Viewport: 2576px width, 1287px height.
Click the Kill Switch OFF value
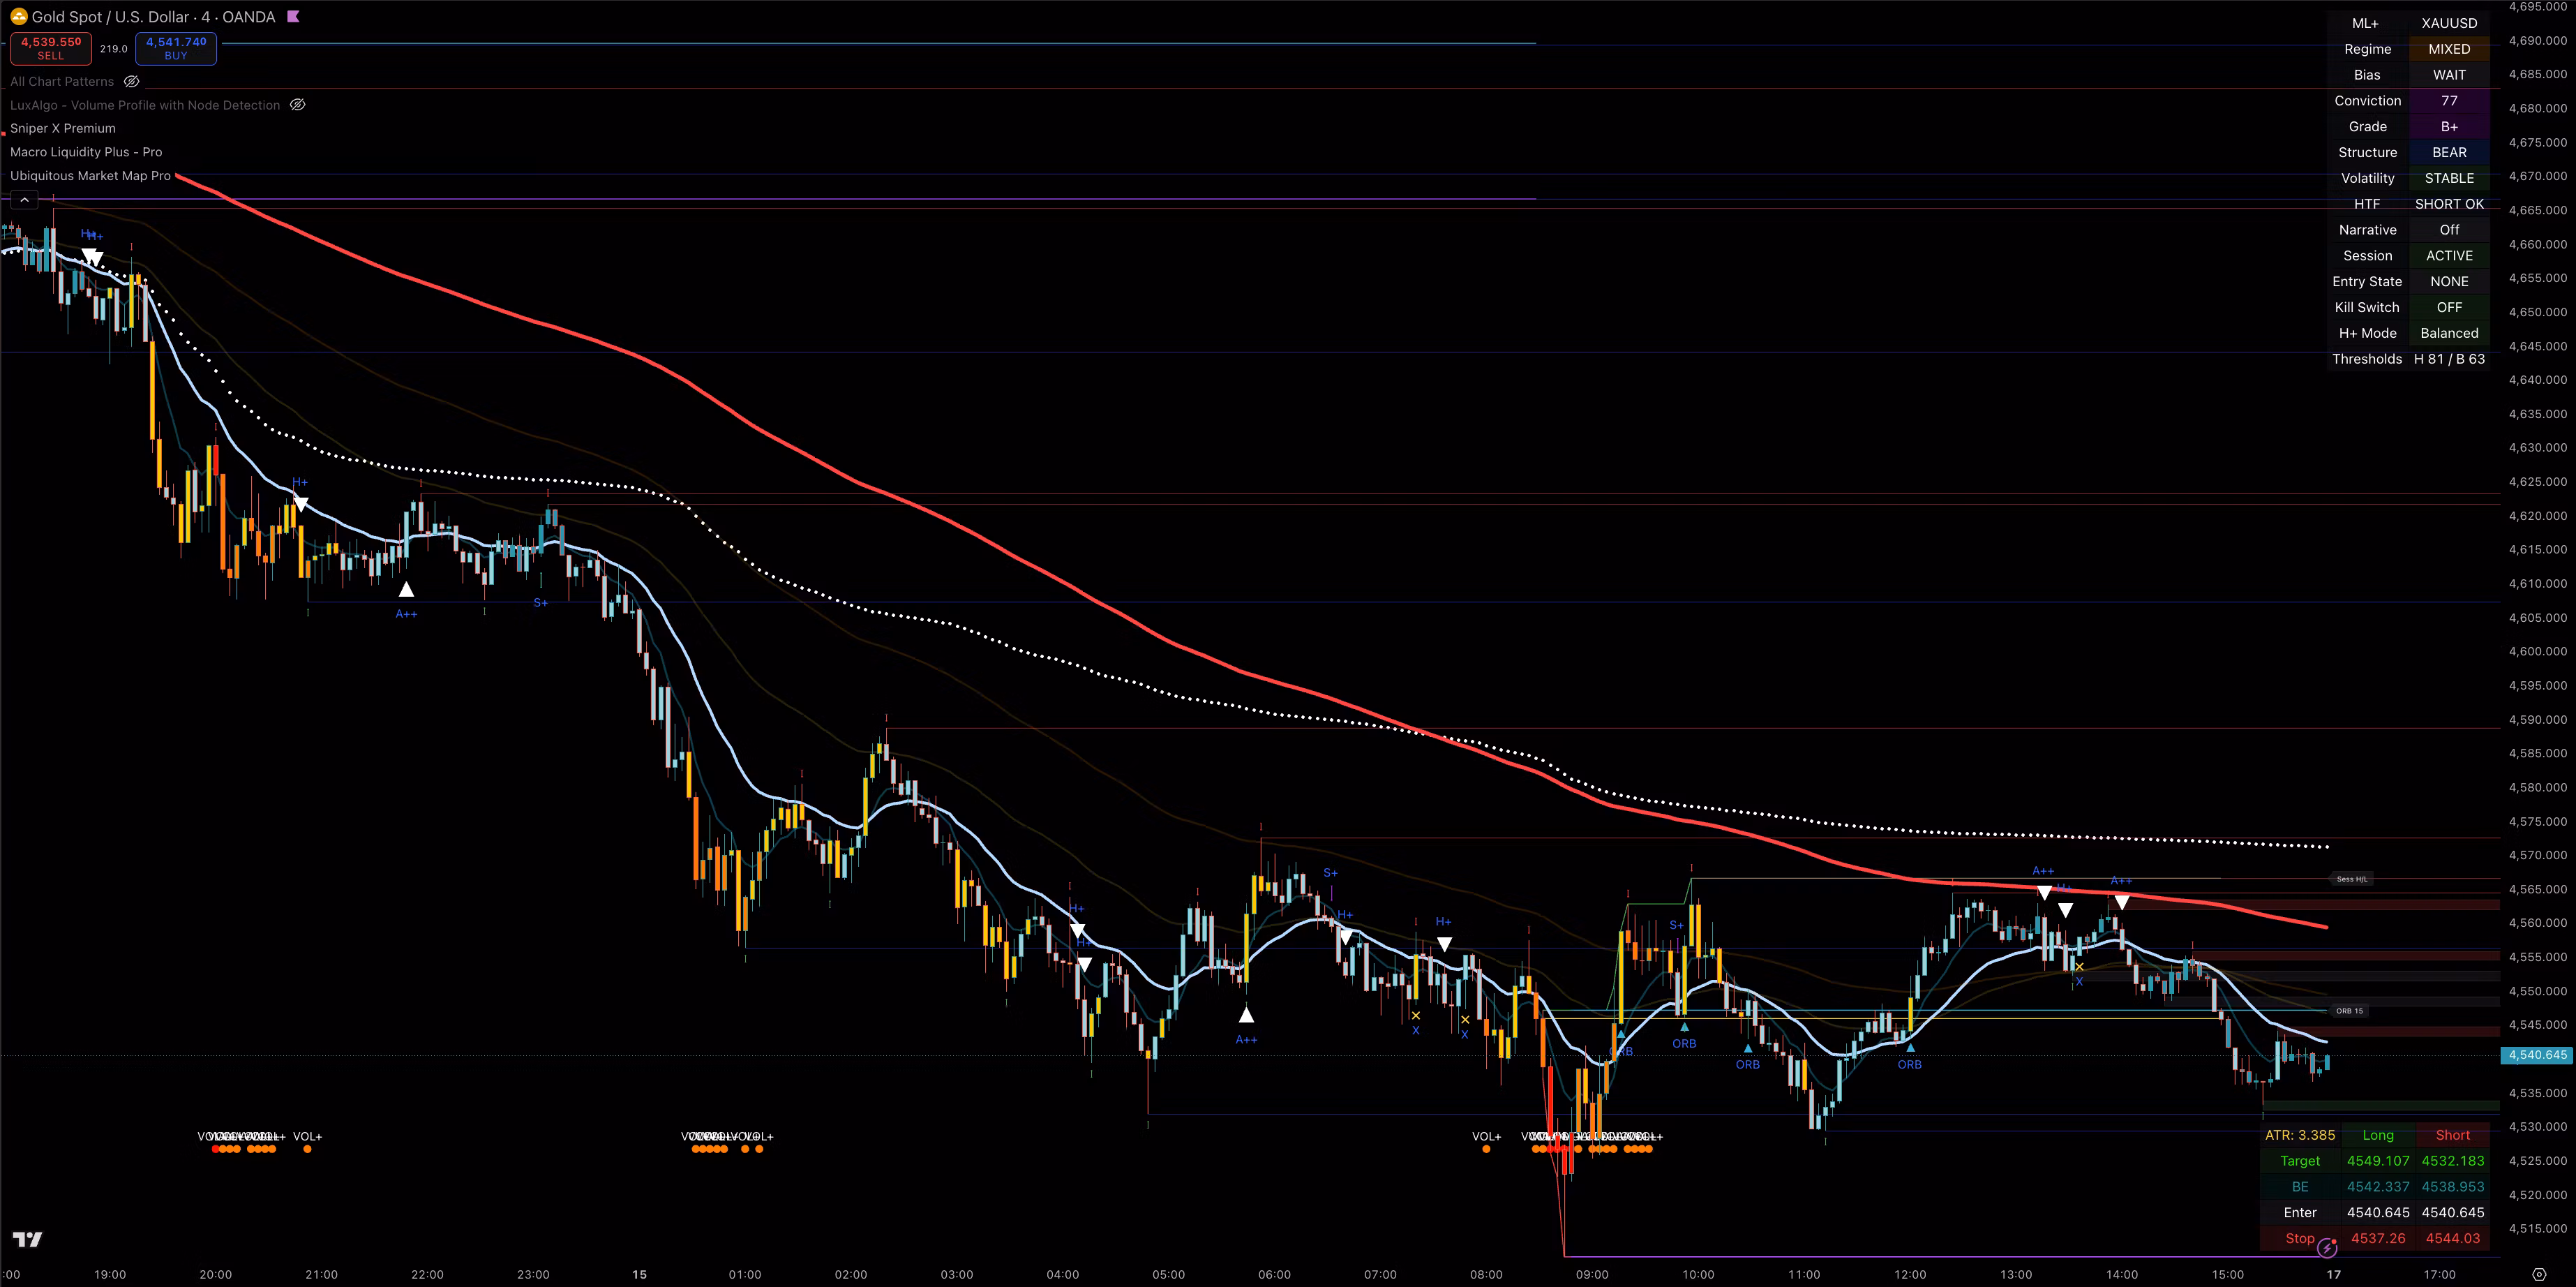2449,307
